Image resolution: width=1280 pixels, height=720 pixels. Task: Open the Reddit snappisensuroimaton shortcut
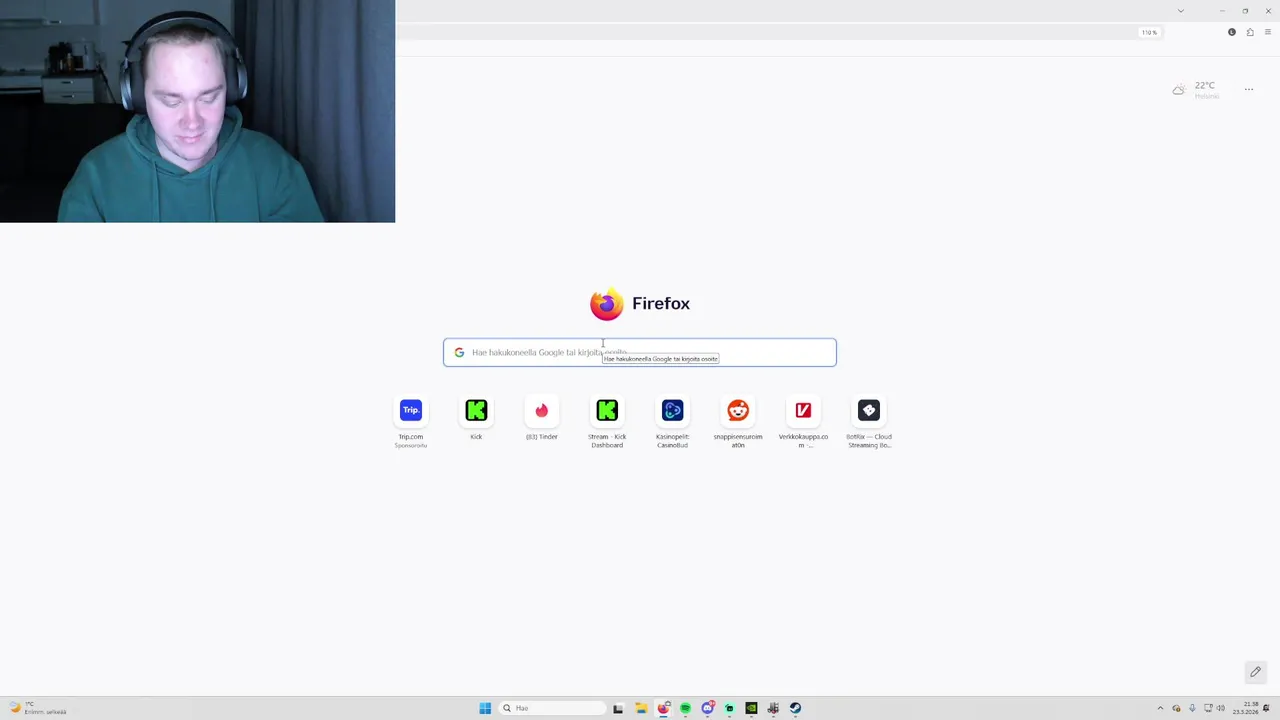738,422
